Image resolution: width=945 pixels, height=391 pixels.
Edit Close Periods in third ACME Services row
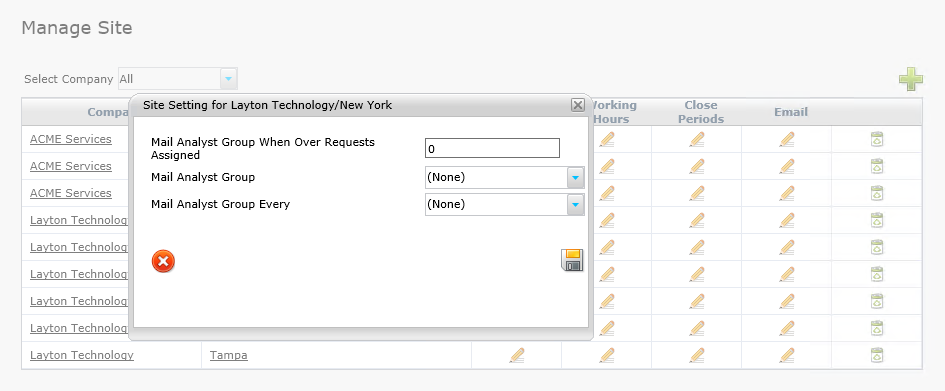697,193
